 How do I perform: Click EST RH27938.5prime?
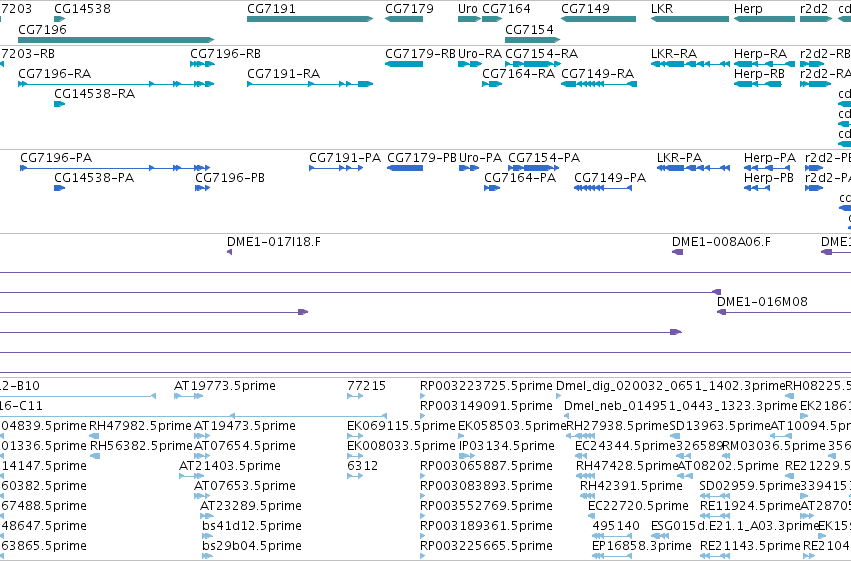coord(618,426)
